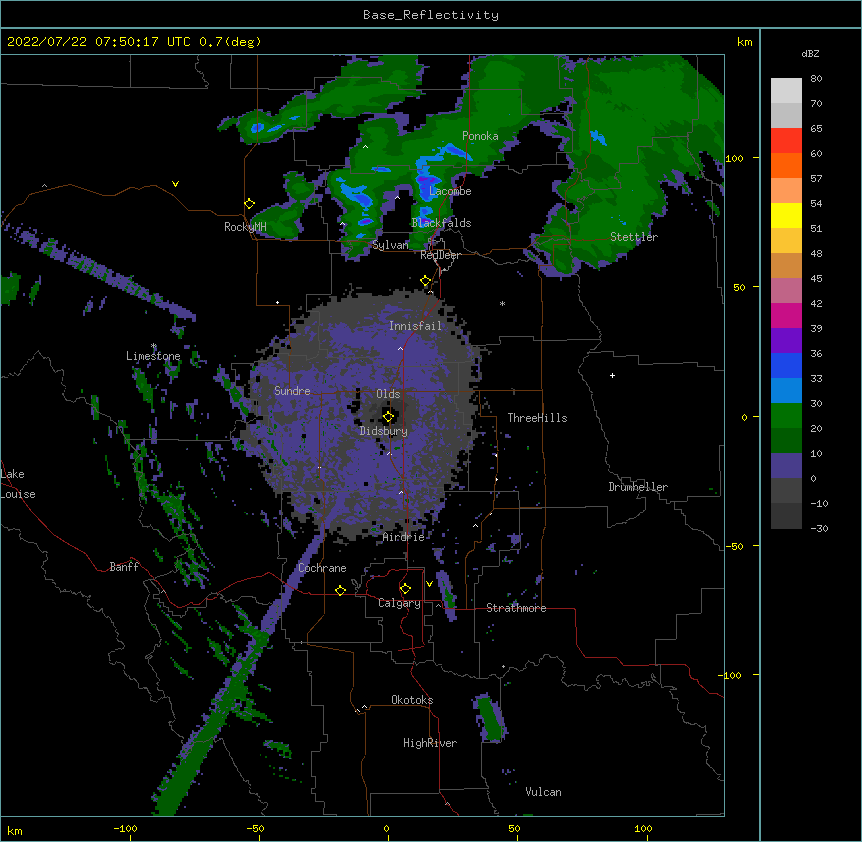Select the RedDeer label

click(x=440, y=255)
